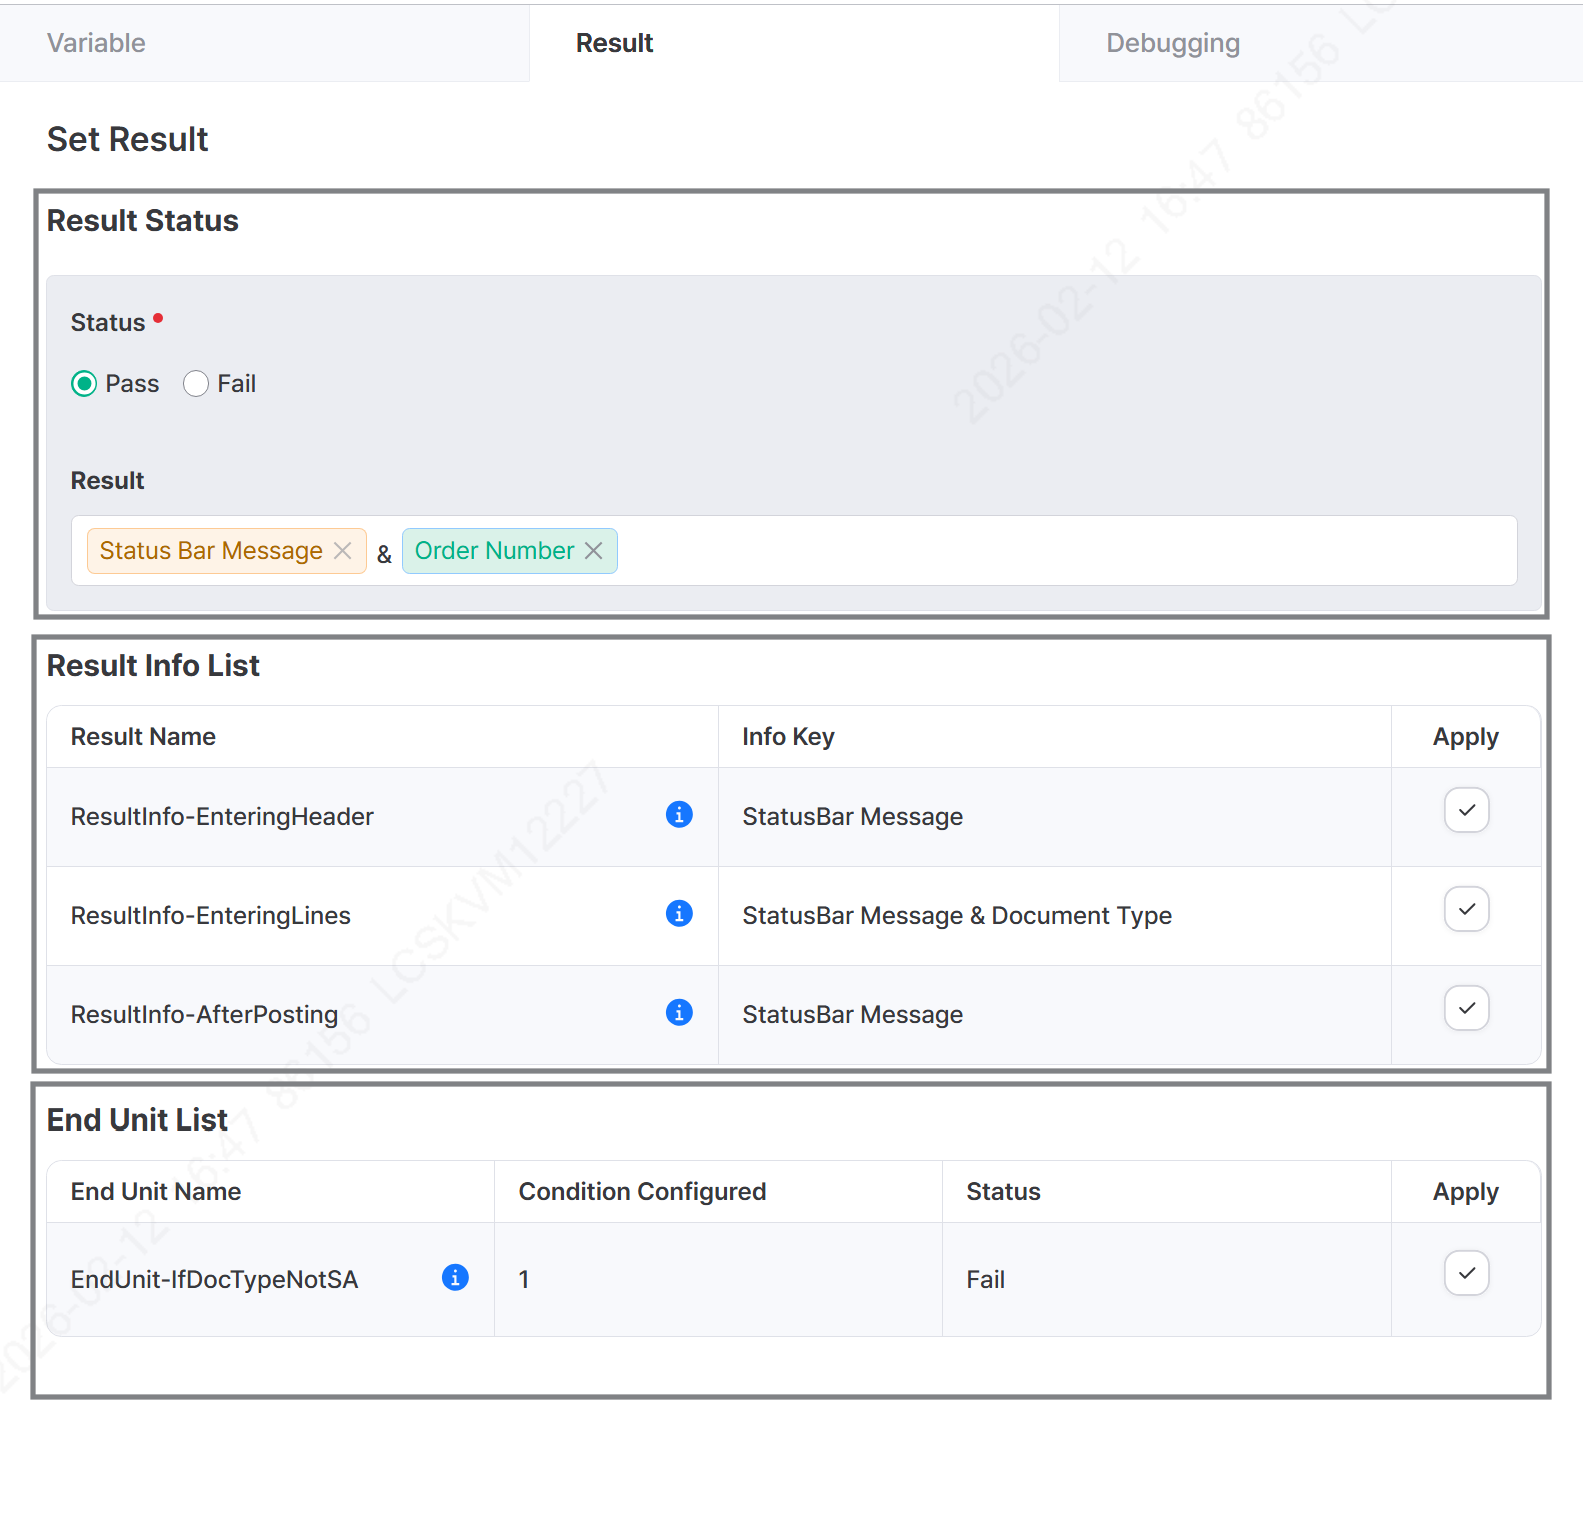
Task: Click info icon beside EndUnit-IfDocTypeNotSA
Action: [455, 1278]
